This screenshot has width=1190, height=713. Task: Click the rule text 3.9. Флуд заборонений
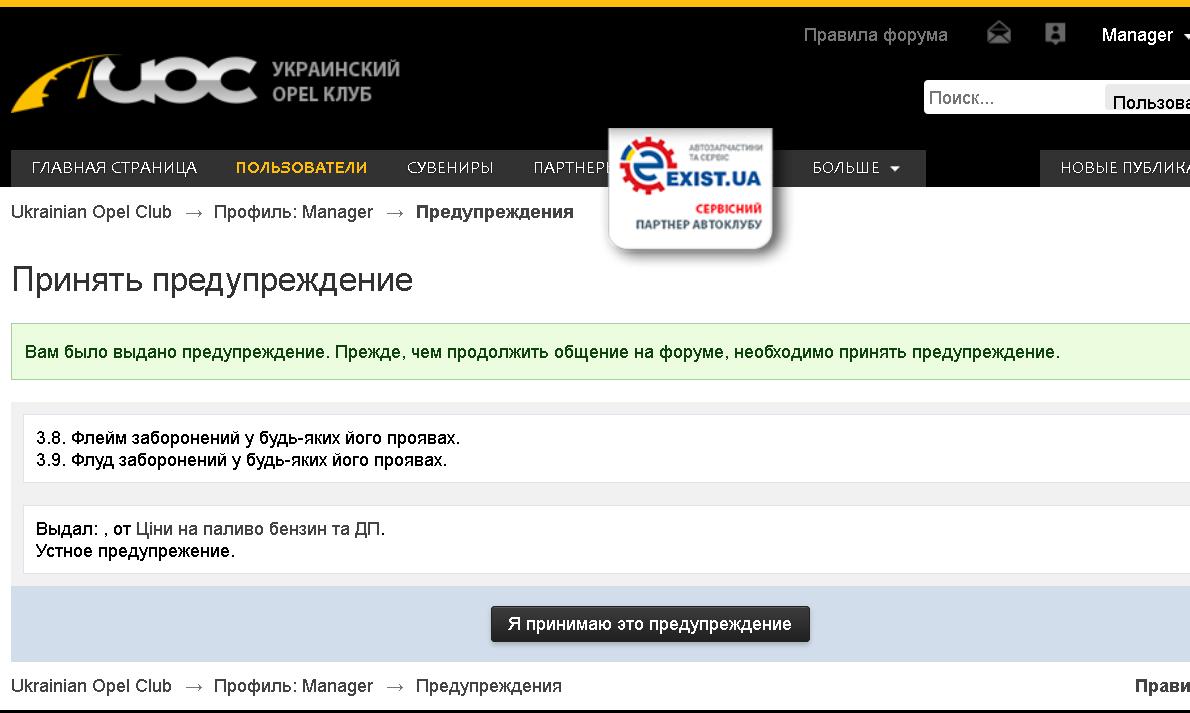(241, 460)
